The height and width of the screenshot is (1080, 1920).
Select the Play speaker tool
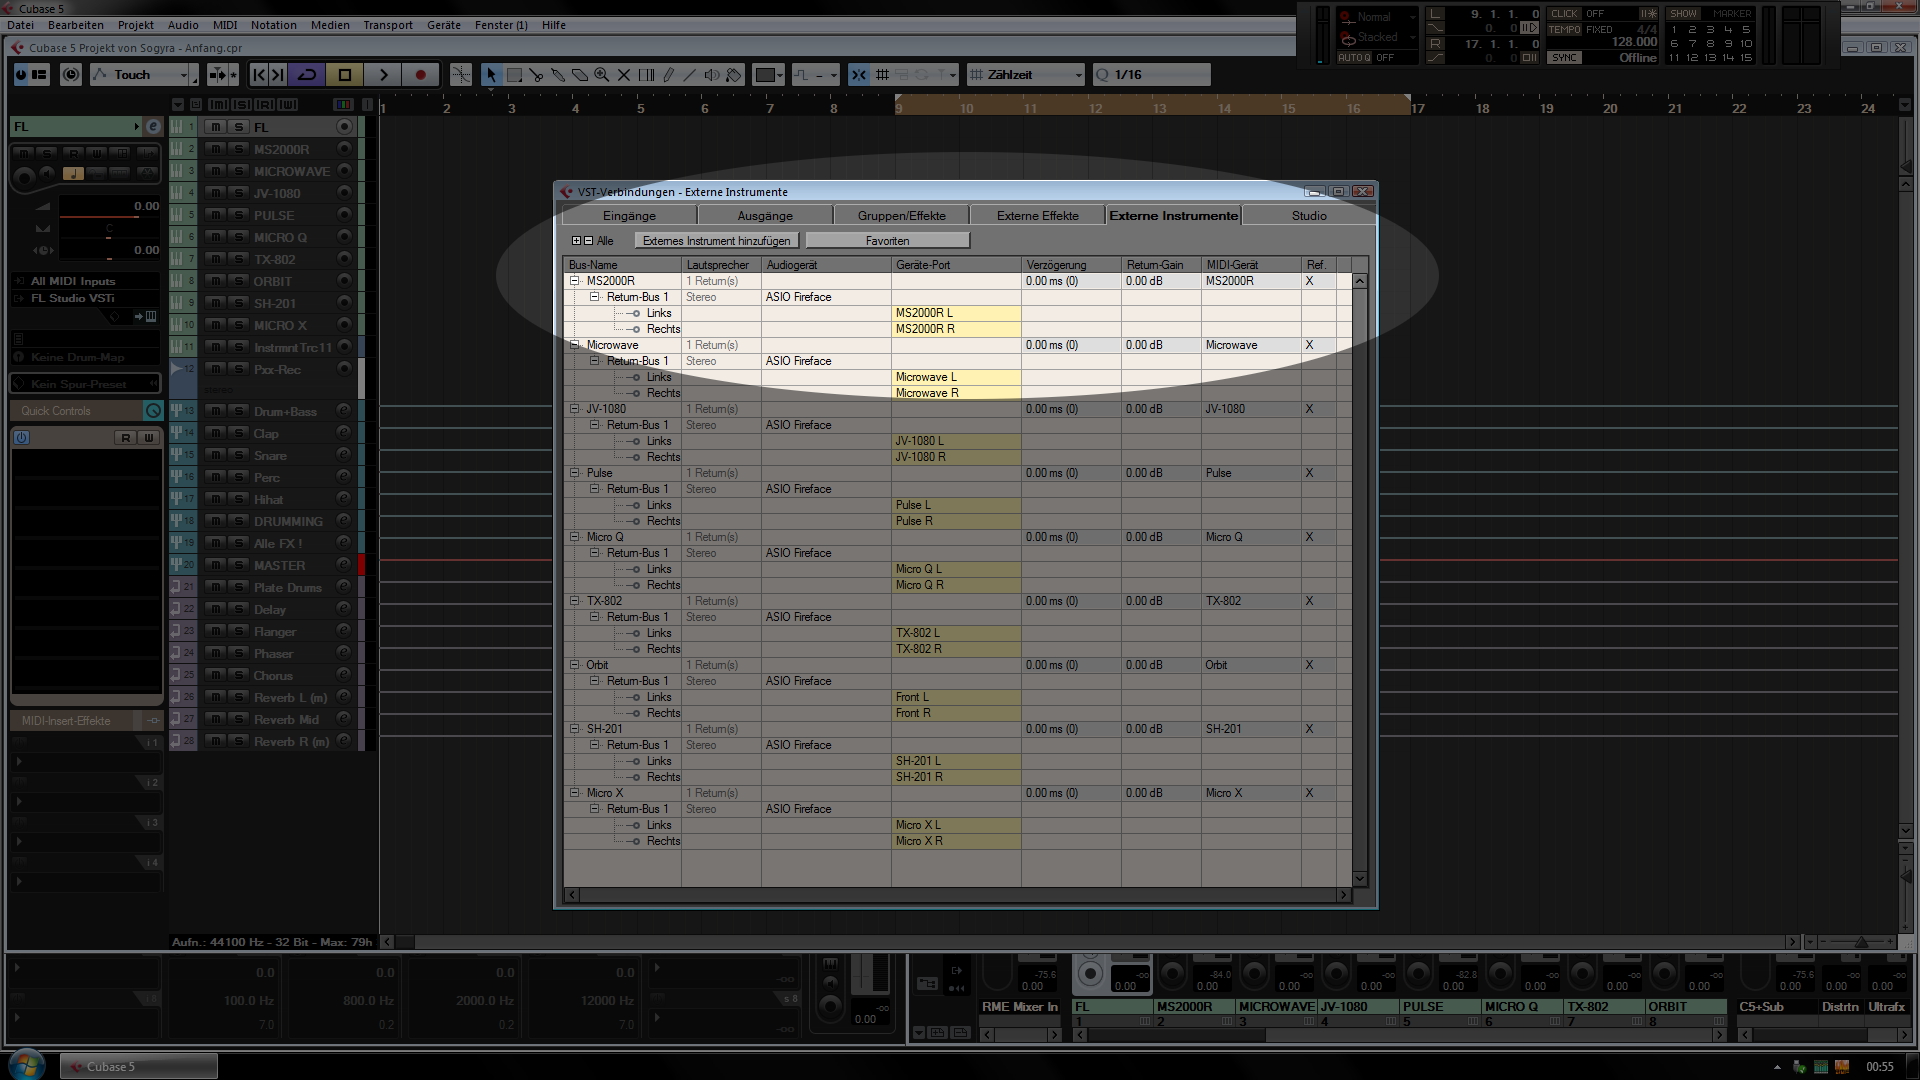point(712,75)
